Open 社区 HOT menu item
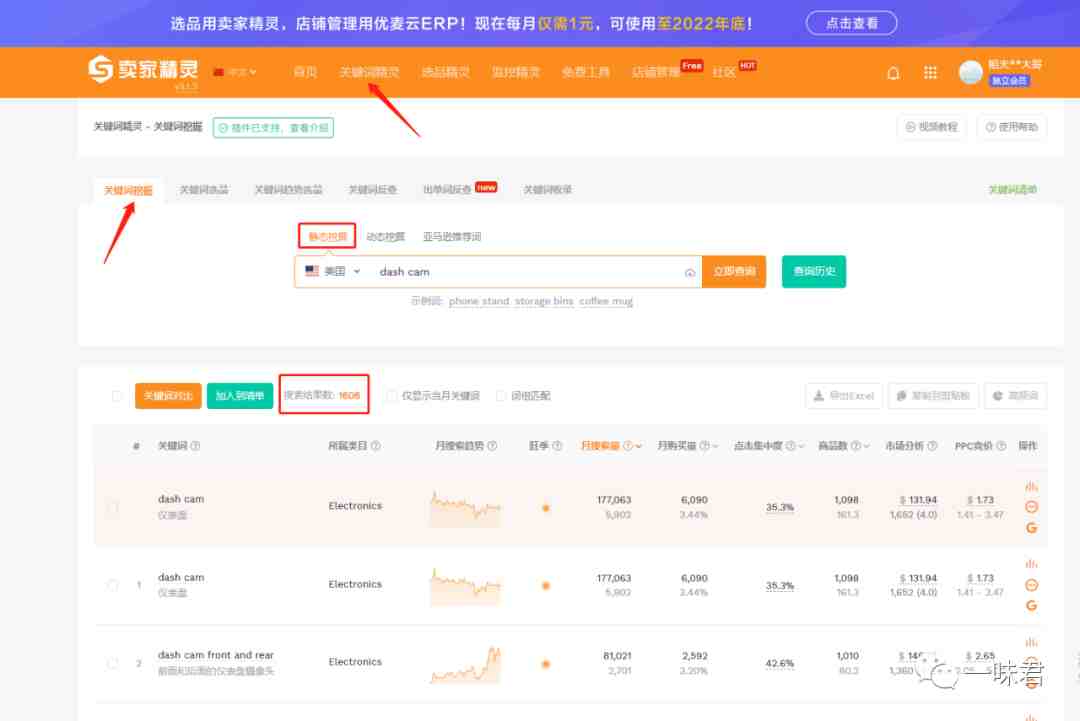Viewport: 1080px width, 721px height. coord(723,72)
